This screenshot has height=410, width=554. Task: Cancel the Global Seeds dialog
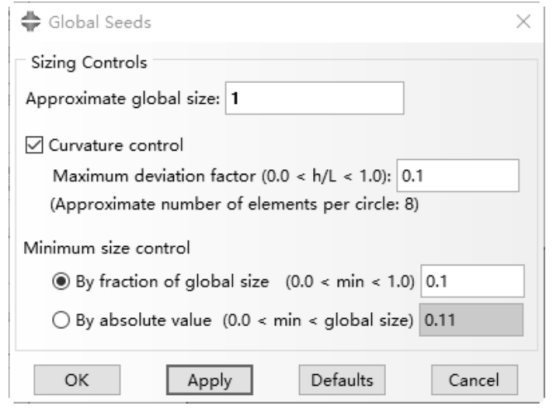pos(475,380)
